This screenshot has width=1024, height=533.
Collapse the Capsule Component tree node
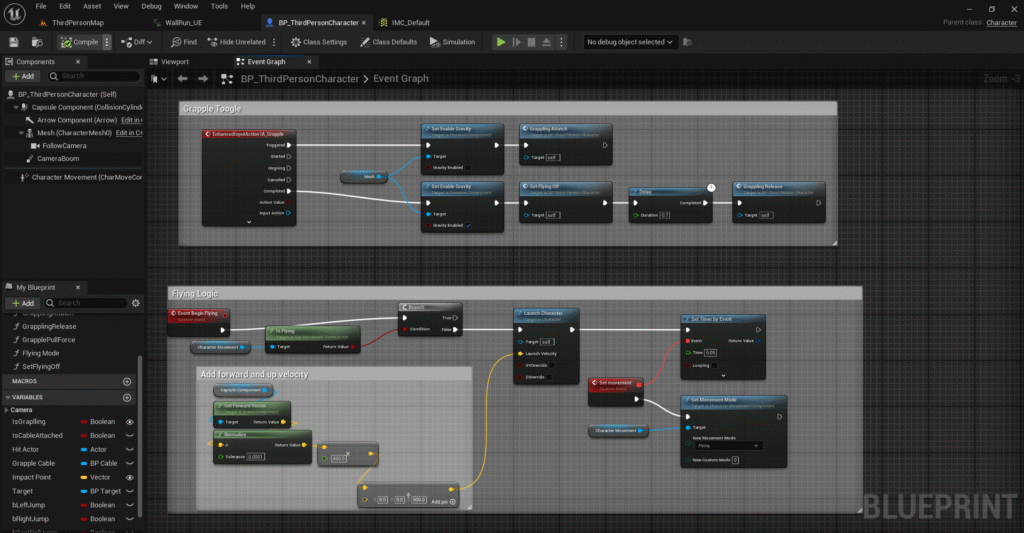pos(16,107)
